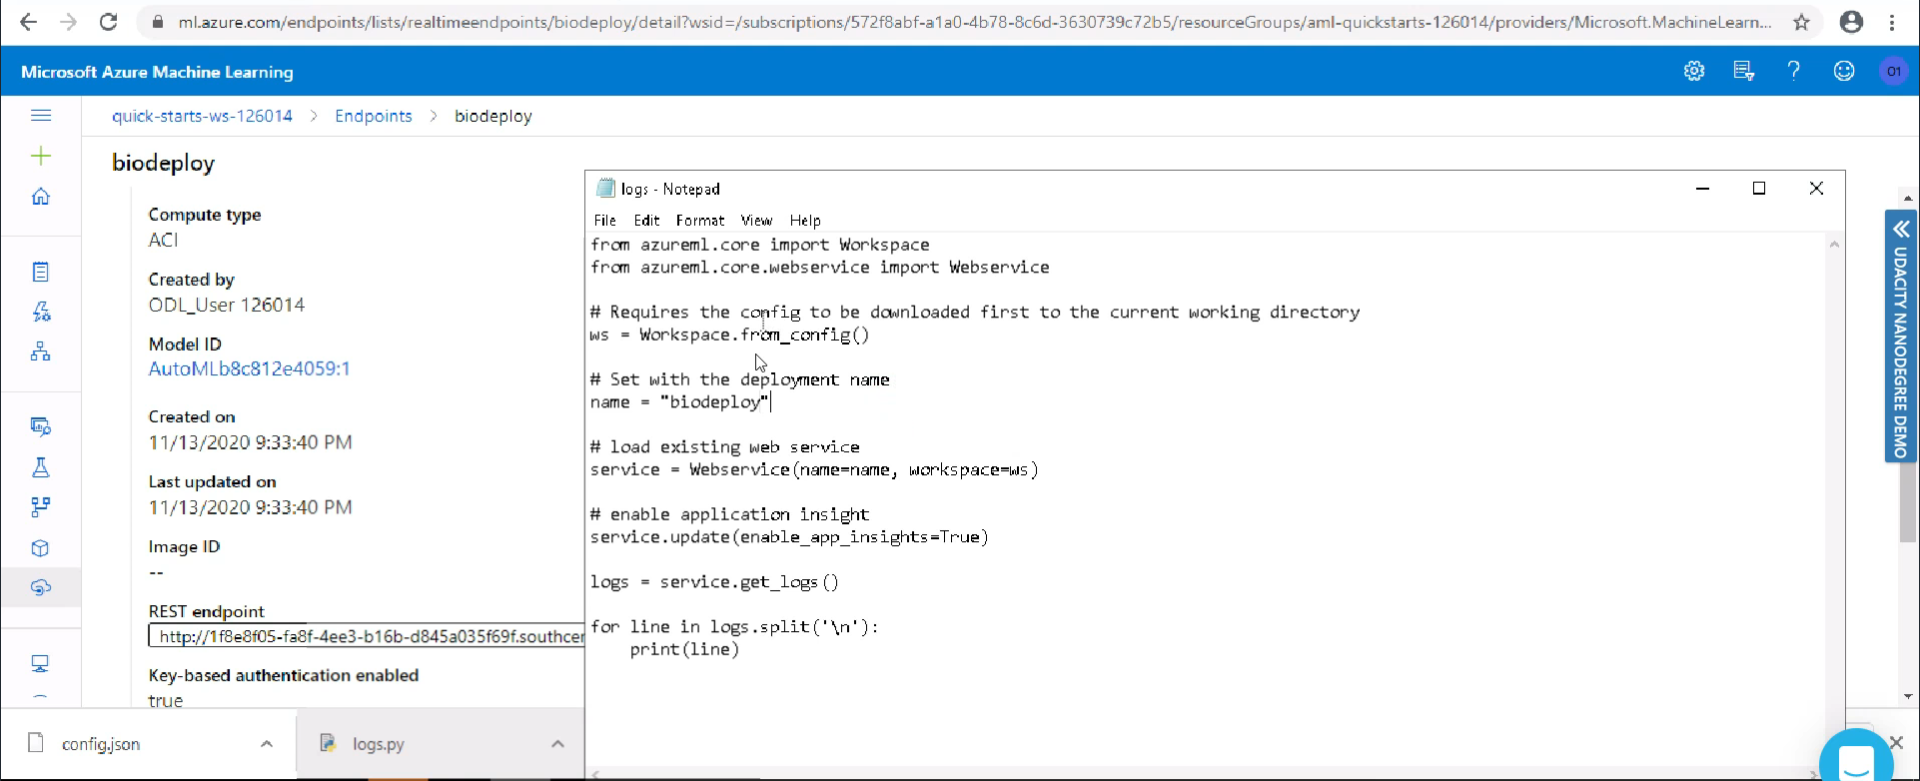
Task: Click the Notepad vertical scrollbar up arrow
Action: click(x=1834, y=245)
